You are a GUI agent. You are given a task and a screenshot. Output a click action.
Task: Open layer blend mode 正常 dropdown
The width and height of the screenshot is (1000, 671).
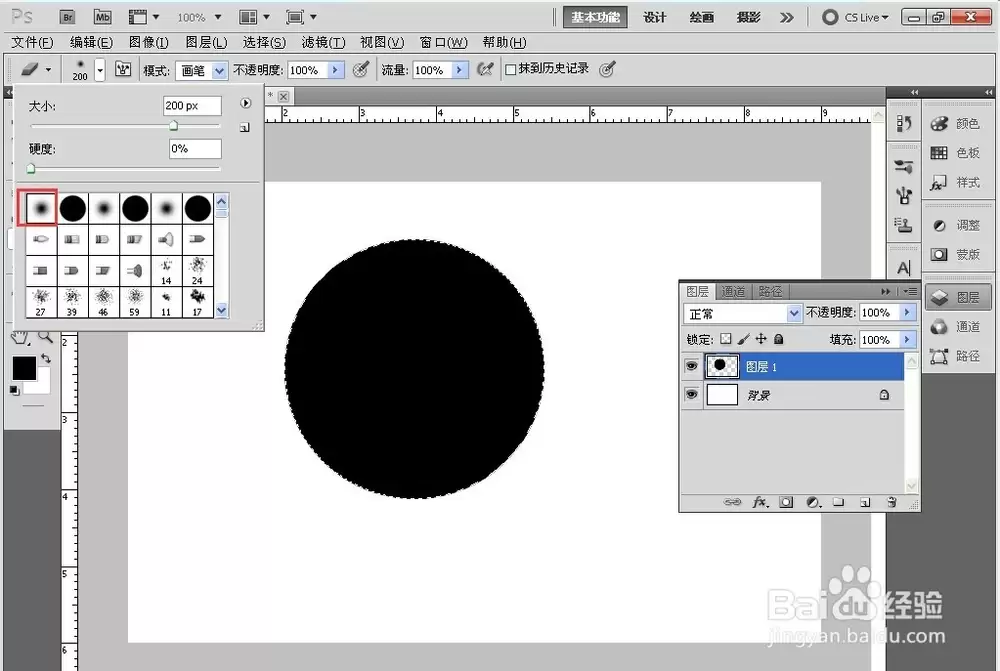click(x=742, y=314)
